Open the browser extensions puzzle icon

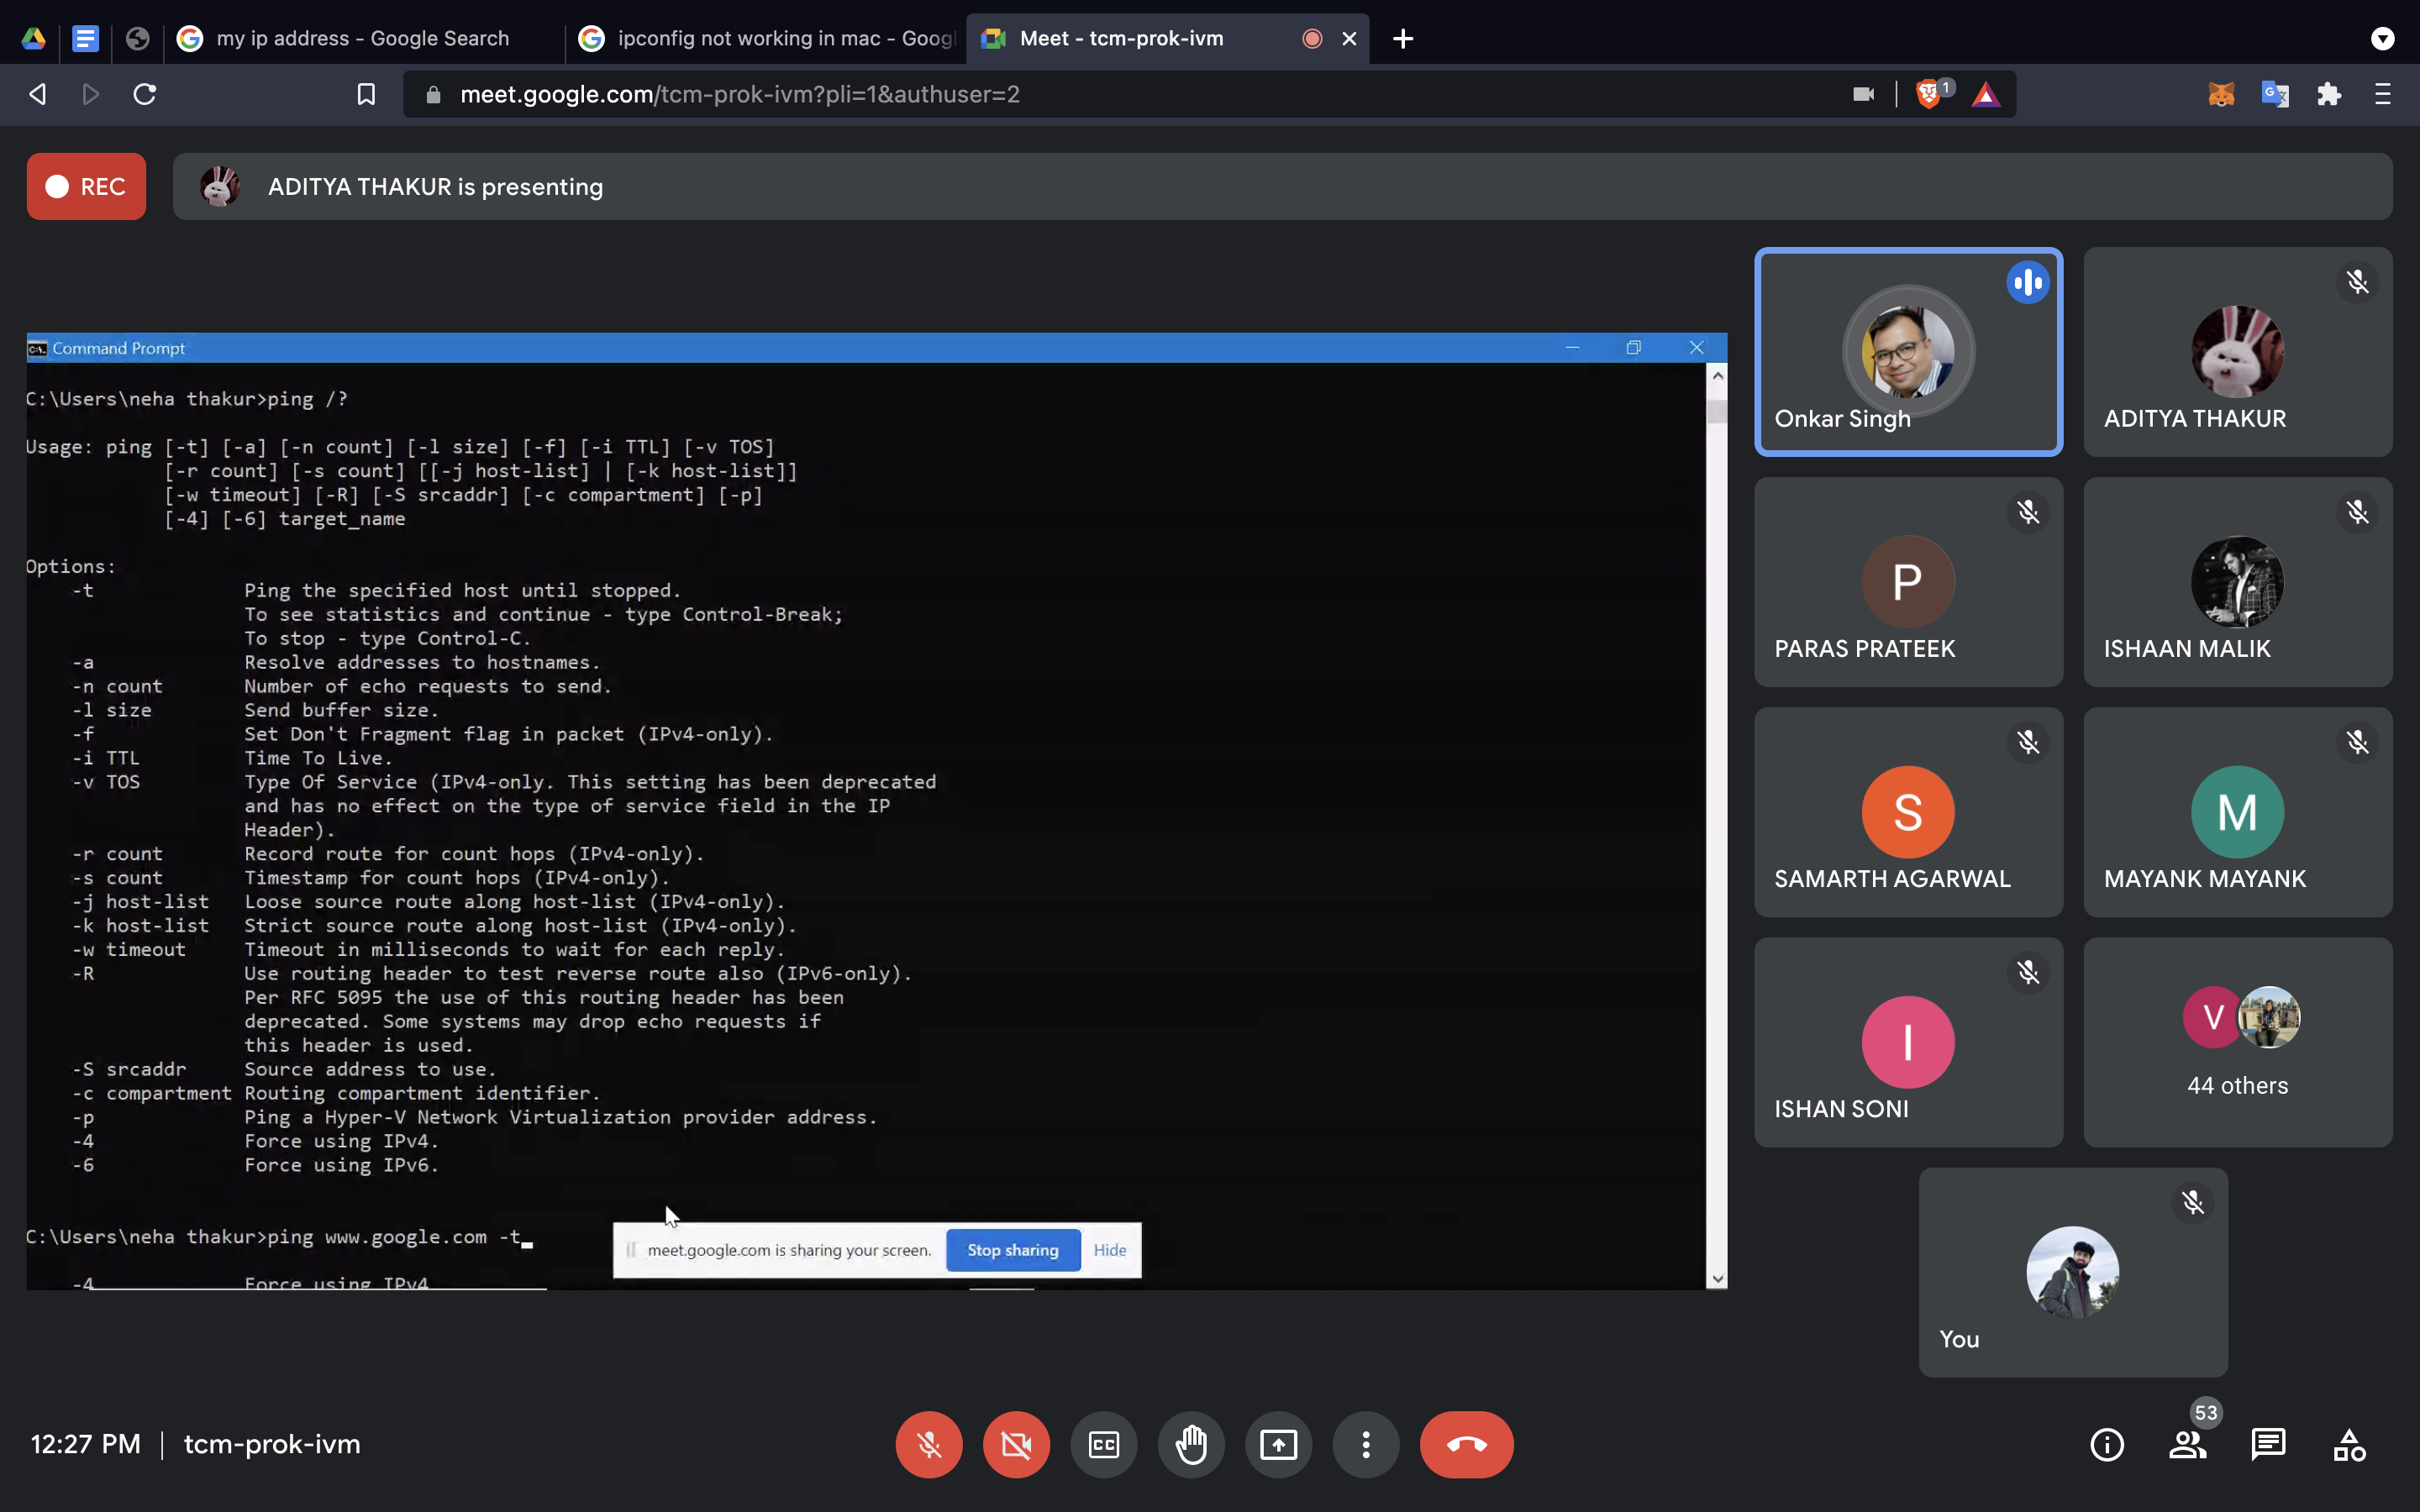coord(2329,94)
